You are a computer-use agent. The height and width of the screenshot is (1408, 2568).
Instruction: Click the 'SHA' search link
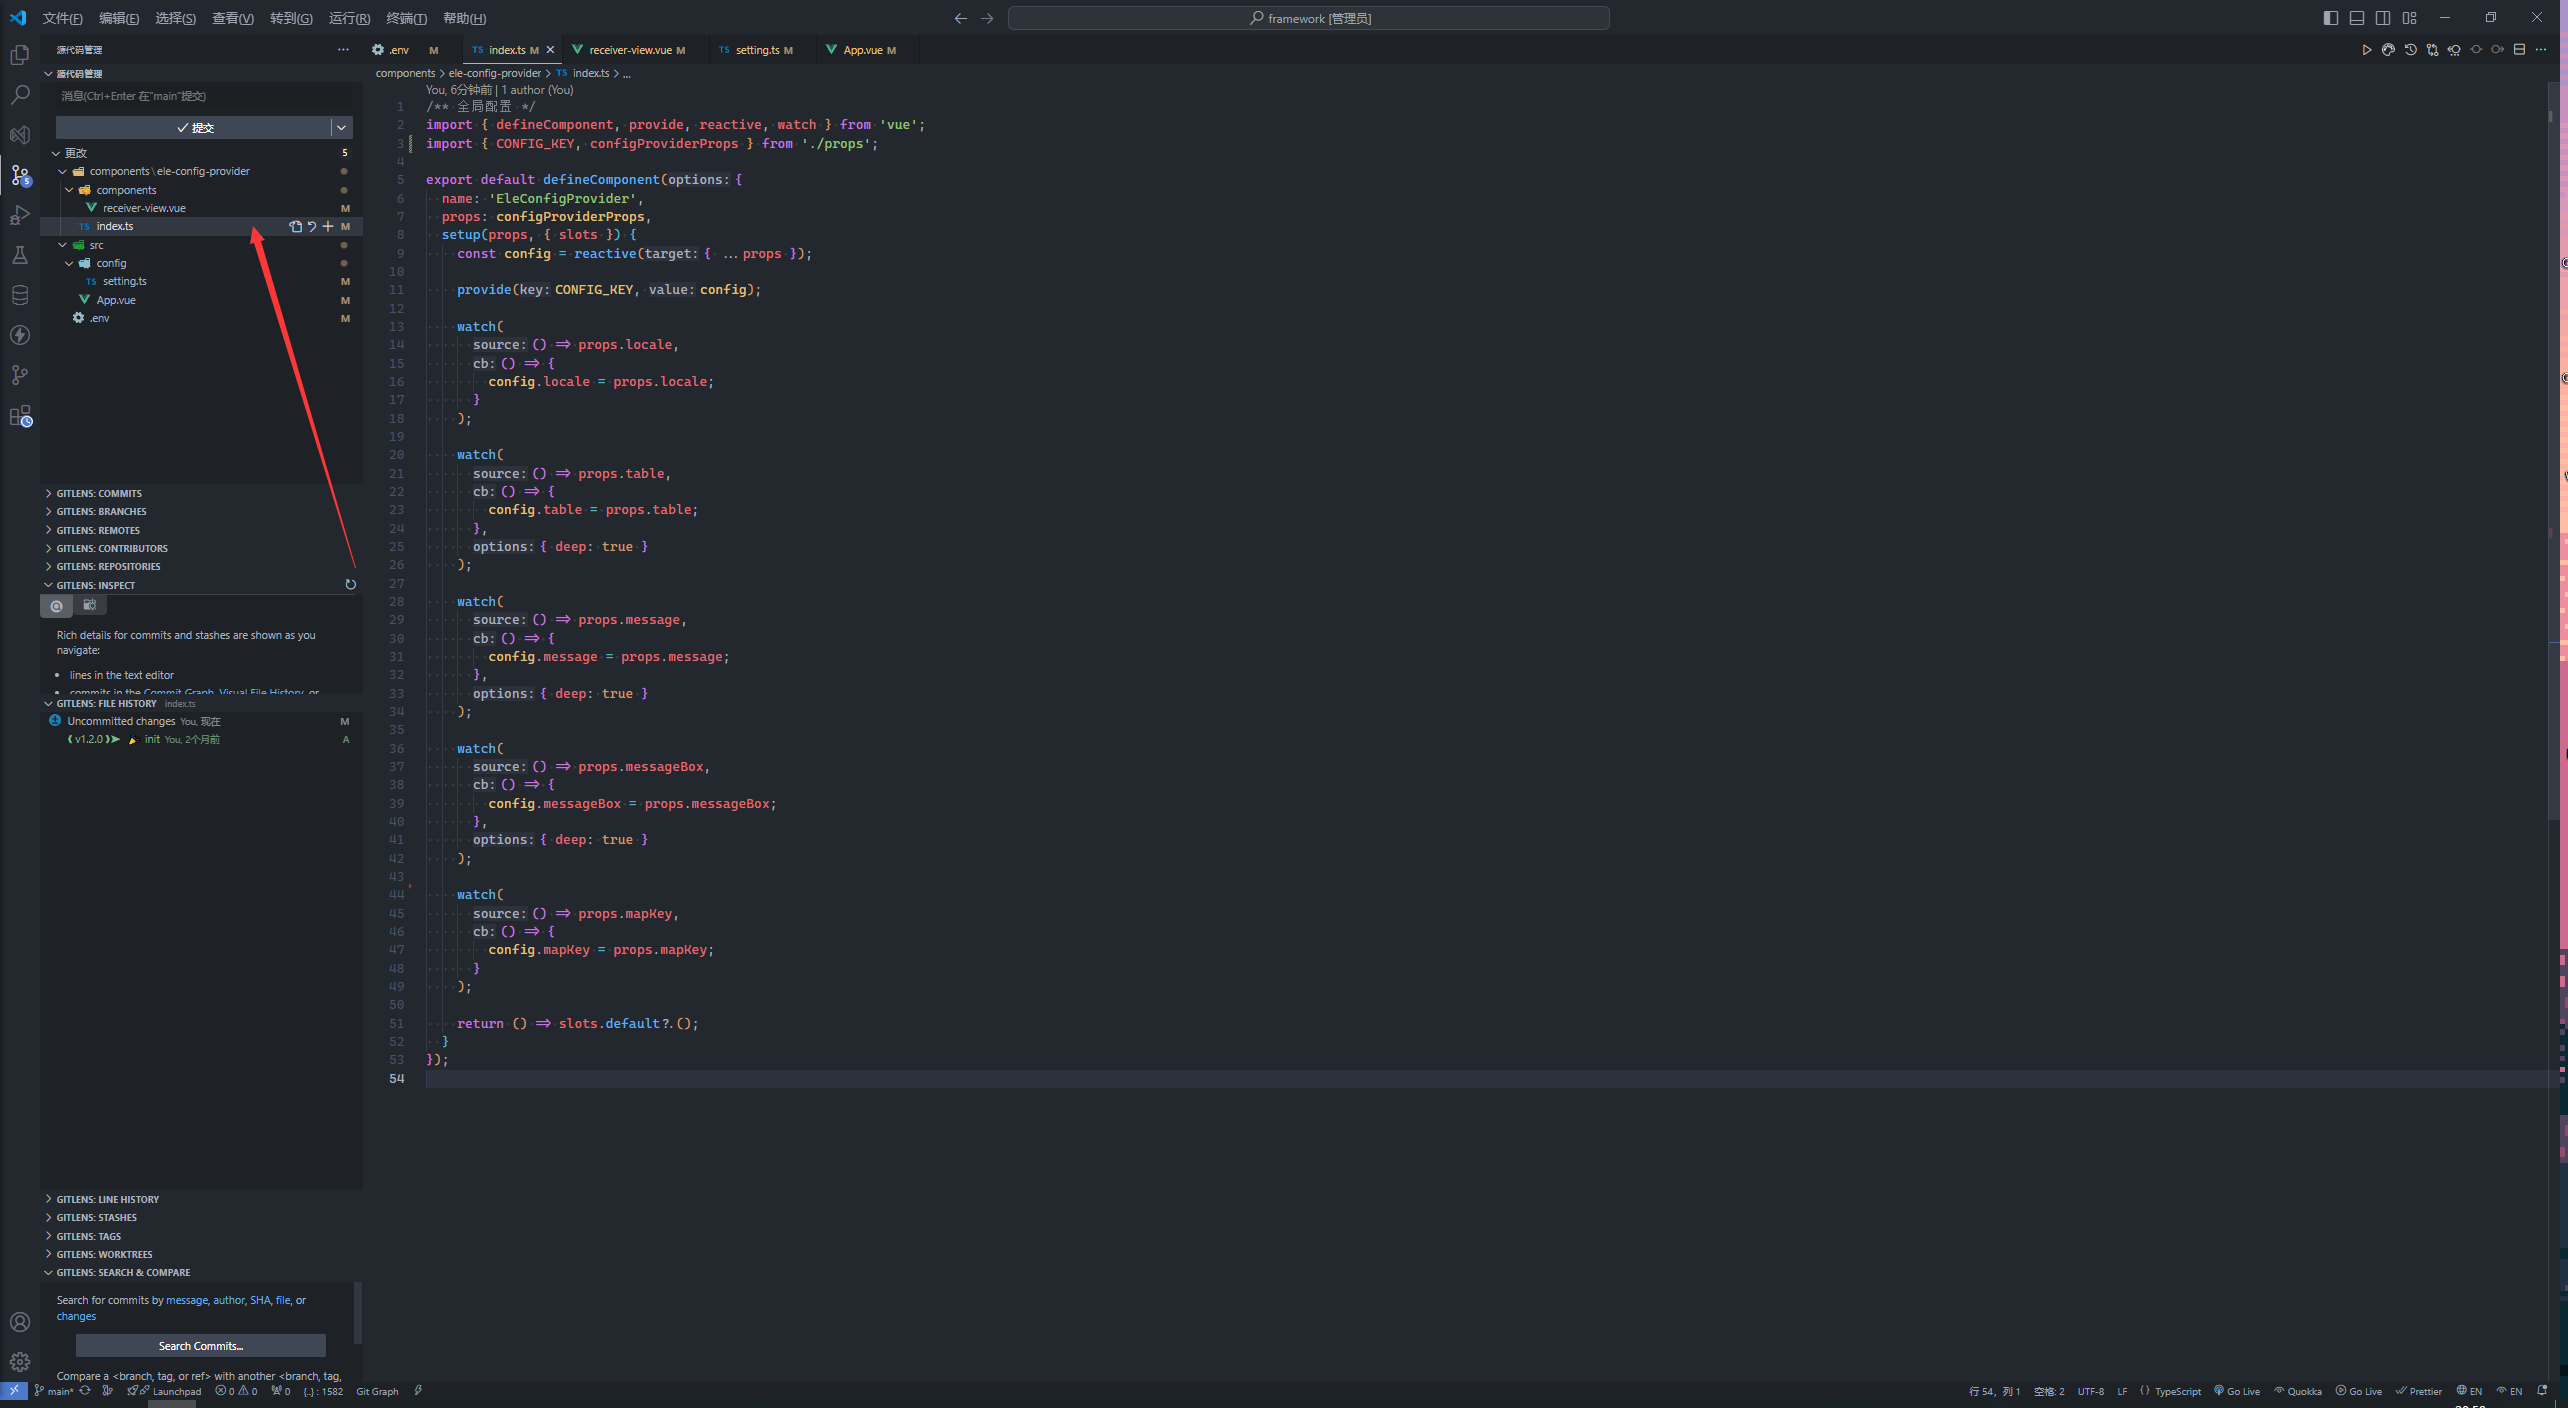[x=260, y=1300]
